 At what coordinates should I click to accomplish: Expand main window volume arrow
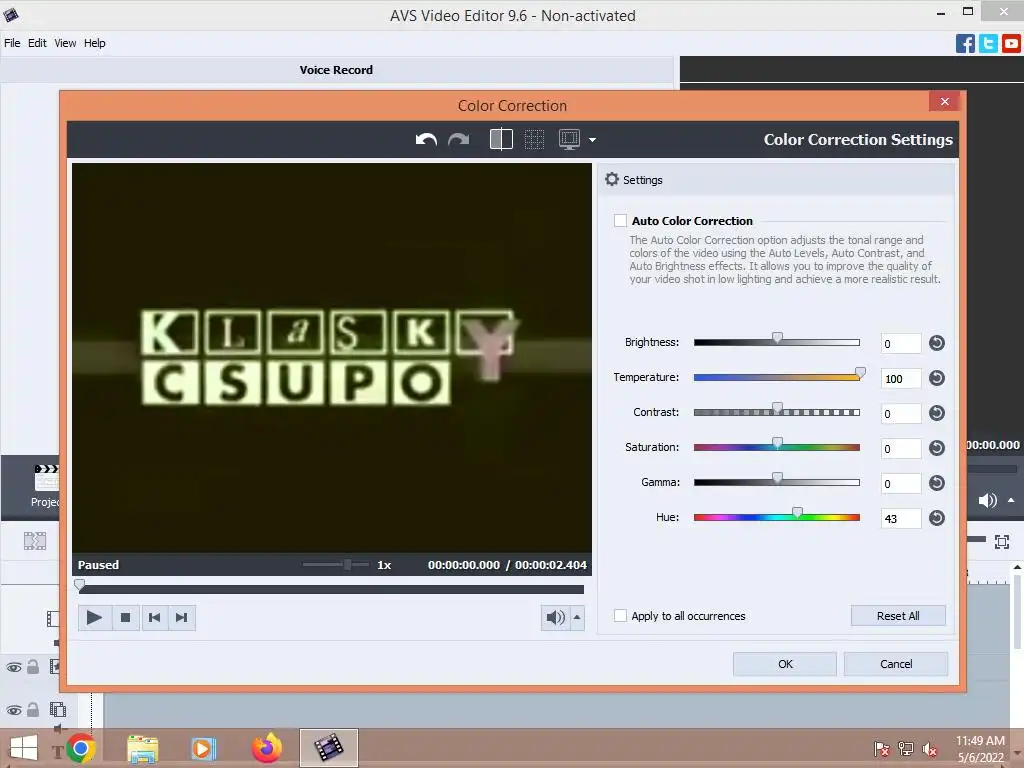1011,500
